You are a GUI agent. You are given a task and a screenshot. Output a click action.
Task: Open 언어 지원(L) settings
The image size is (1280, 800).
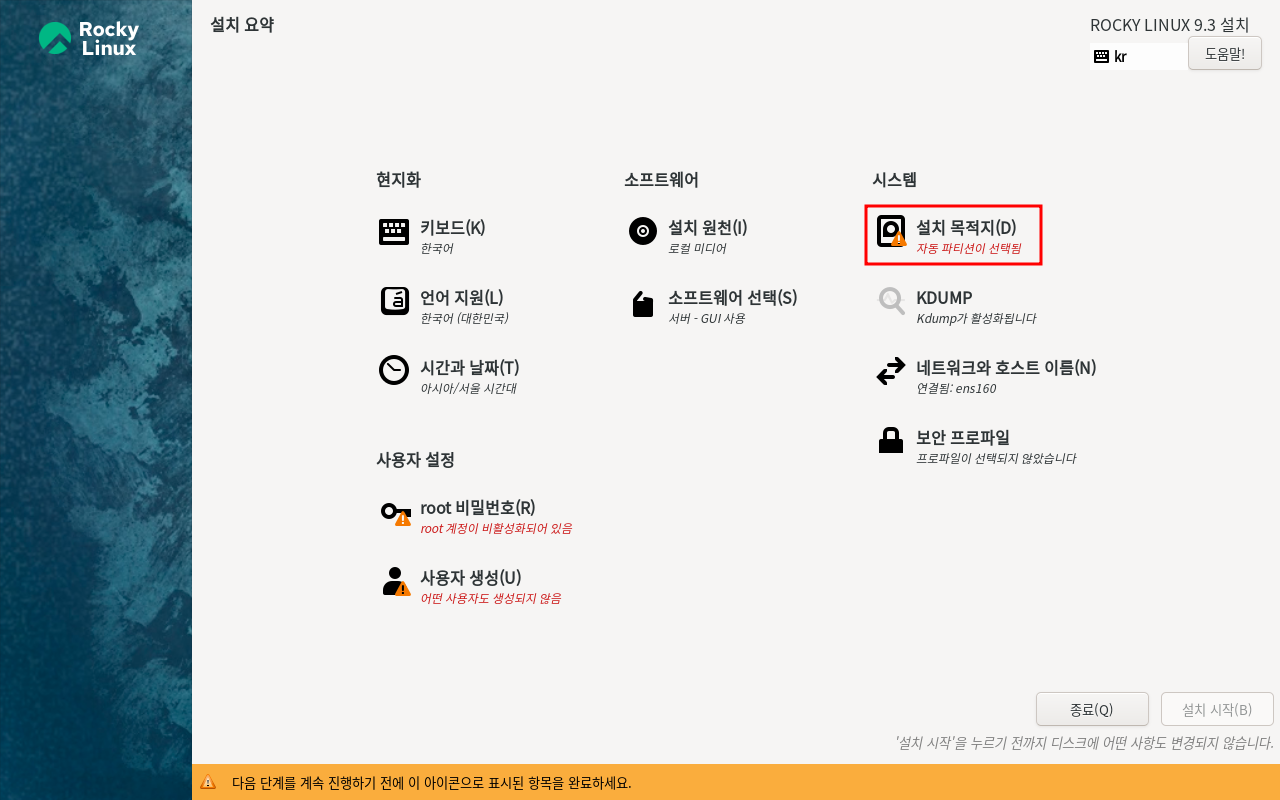(461, 297)
